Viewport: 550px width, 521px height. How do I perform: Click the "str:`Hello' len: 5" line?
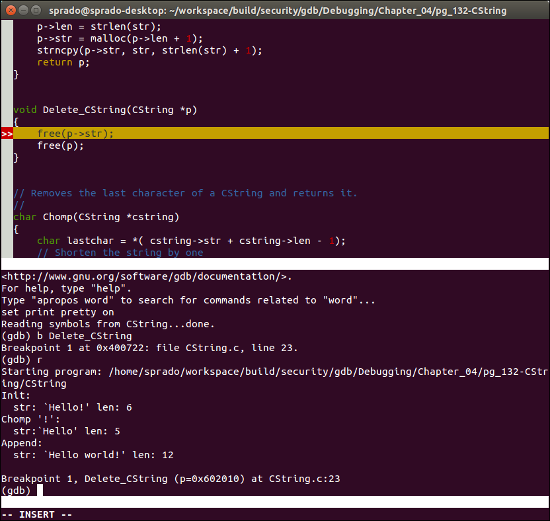(x=67, y=431)
